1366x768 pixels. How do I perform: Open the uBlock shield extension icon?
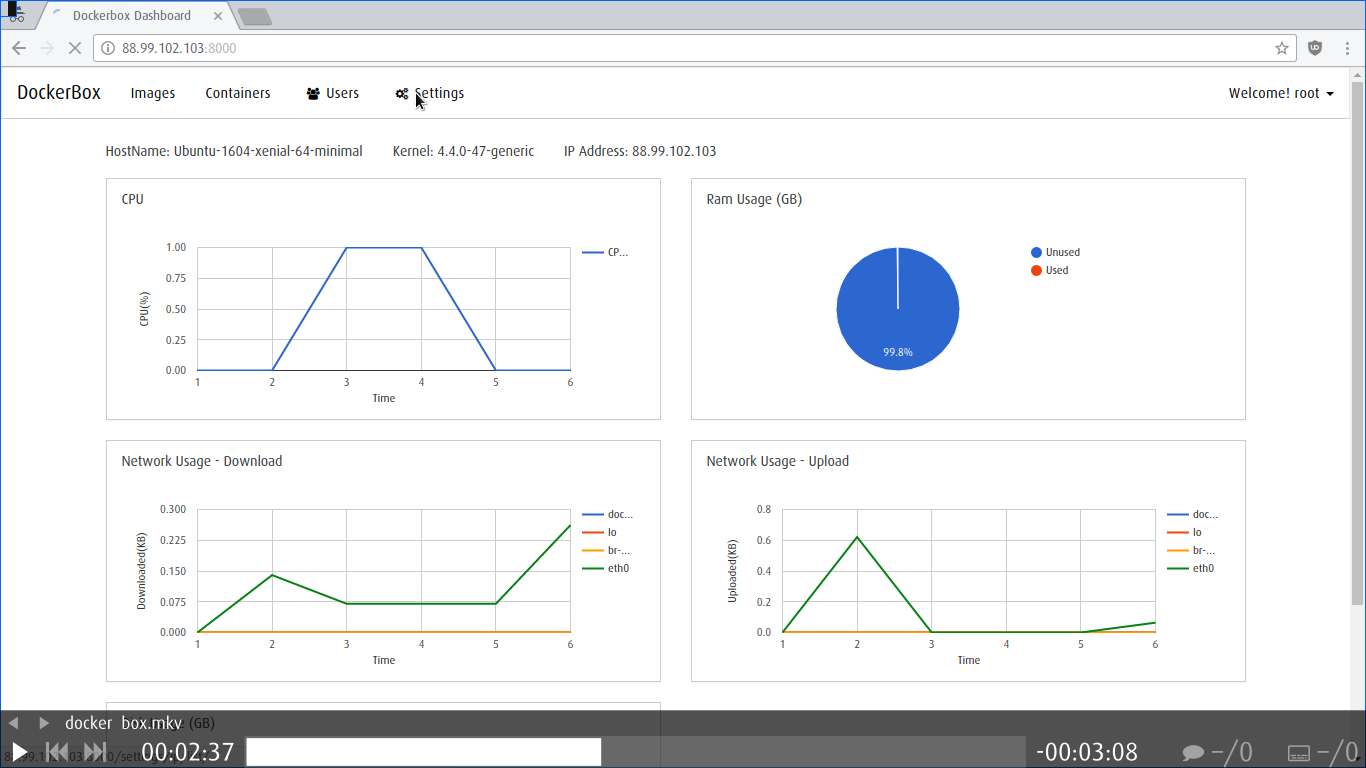click(1315, 48)
